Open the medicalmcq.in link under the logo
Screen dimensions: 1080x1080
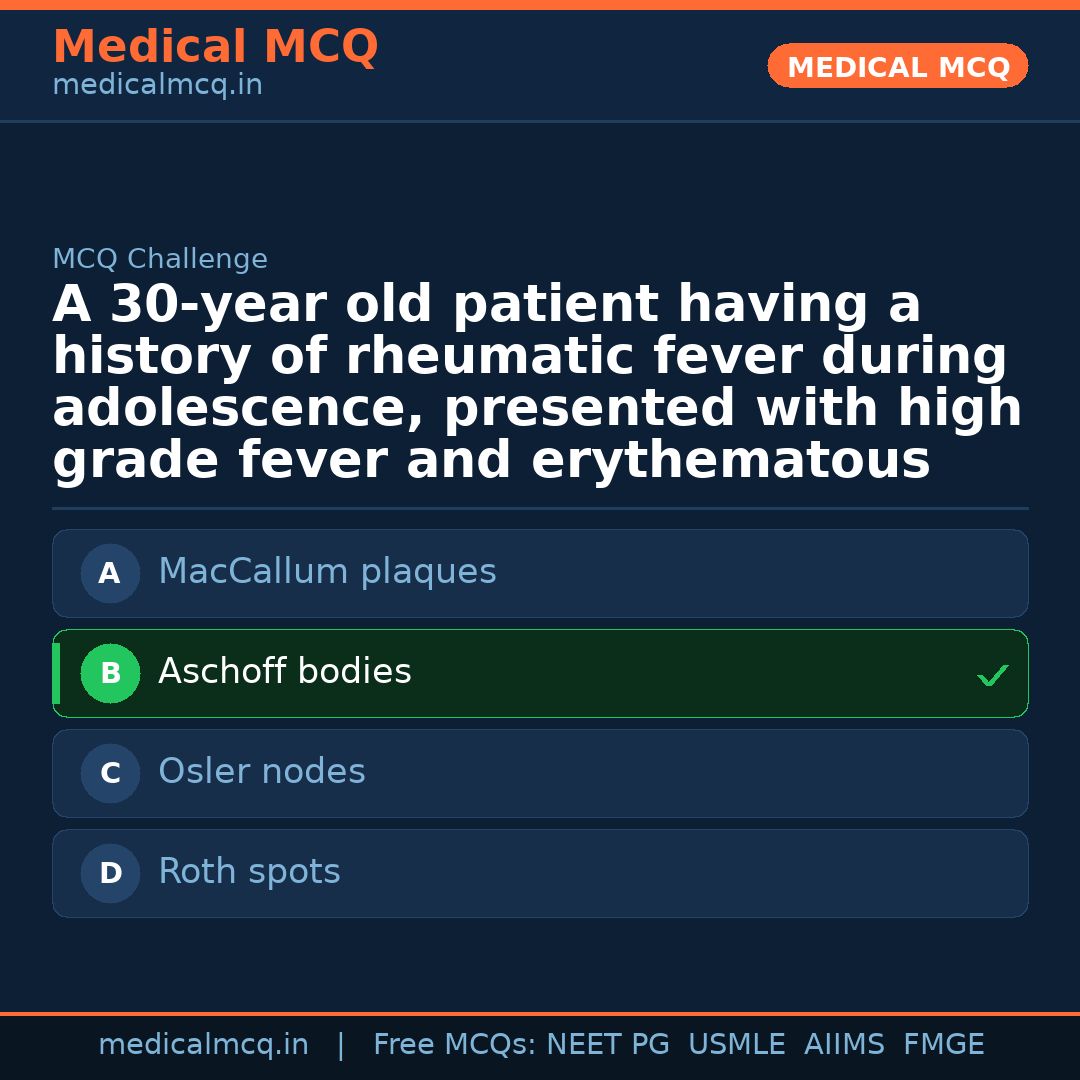tap(156, 84)
